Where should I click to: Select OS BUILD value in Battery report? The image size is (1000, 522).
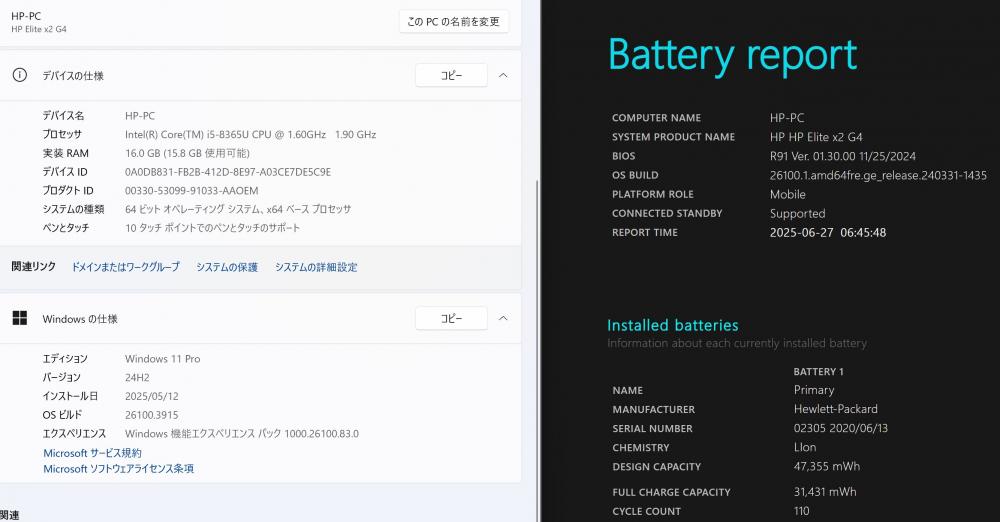pyautogui.click(x=878, y=175)
